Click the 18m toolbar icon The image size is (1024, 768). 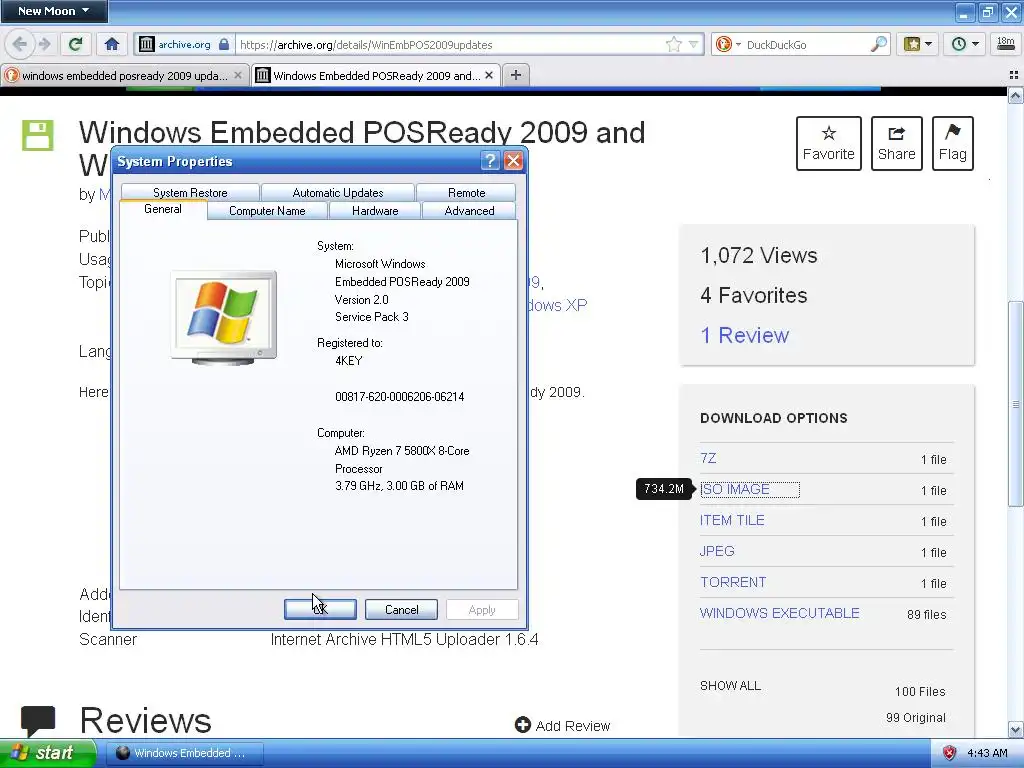point(1006,44)
